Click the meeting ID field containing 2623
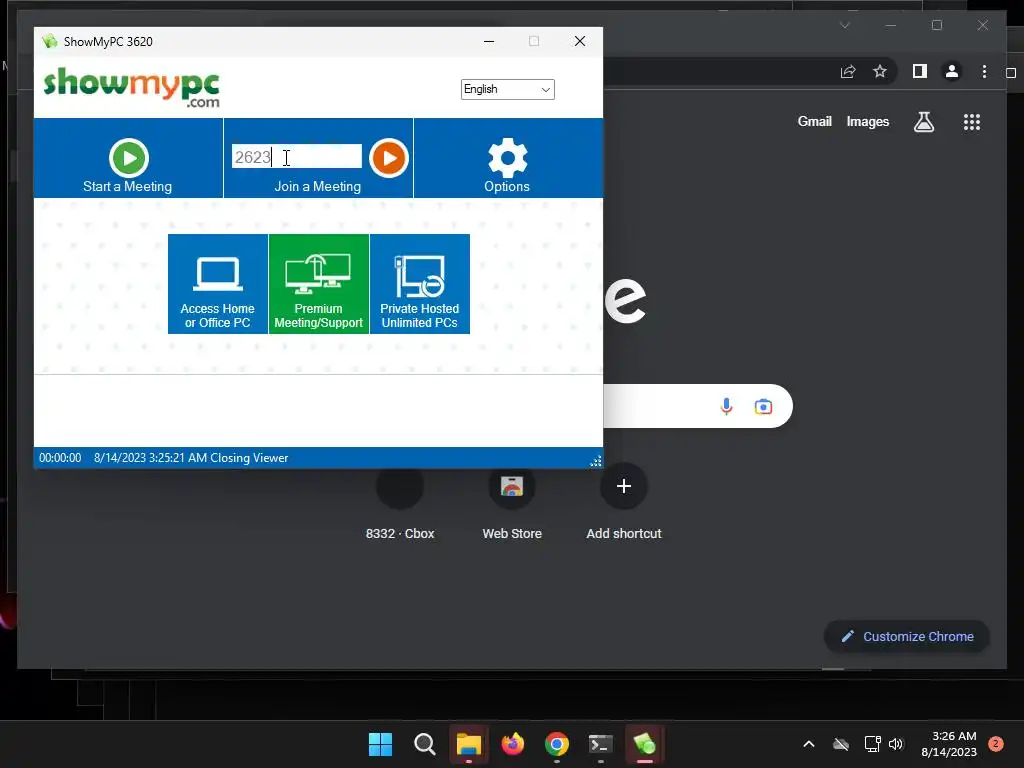Image resolution: width=1024 pixels, height=768 pixels. click(x=296, y=157)
